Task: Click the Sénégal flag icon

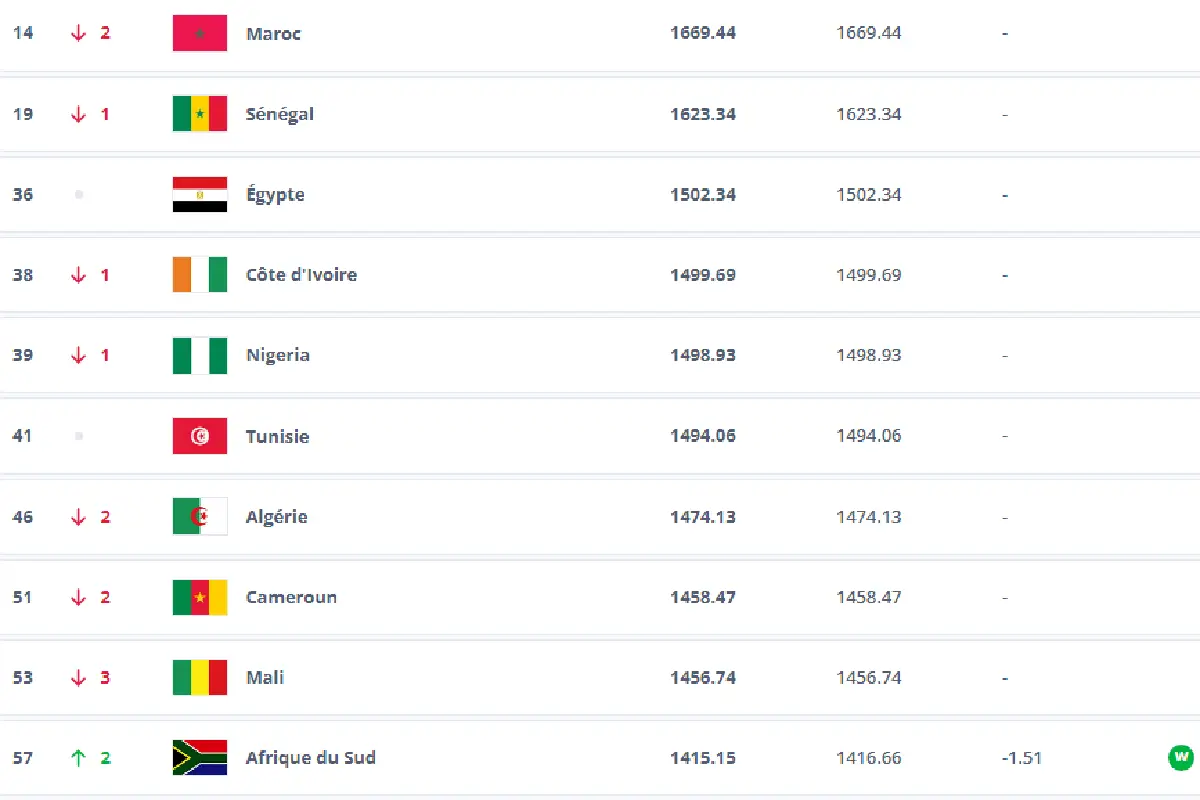Action: [x=200, y=114]
